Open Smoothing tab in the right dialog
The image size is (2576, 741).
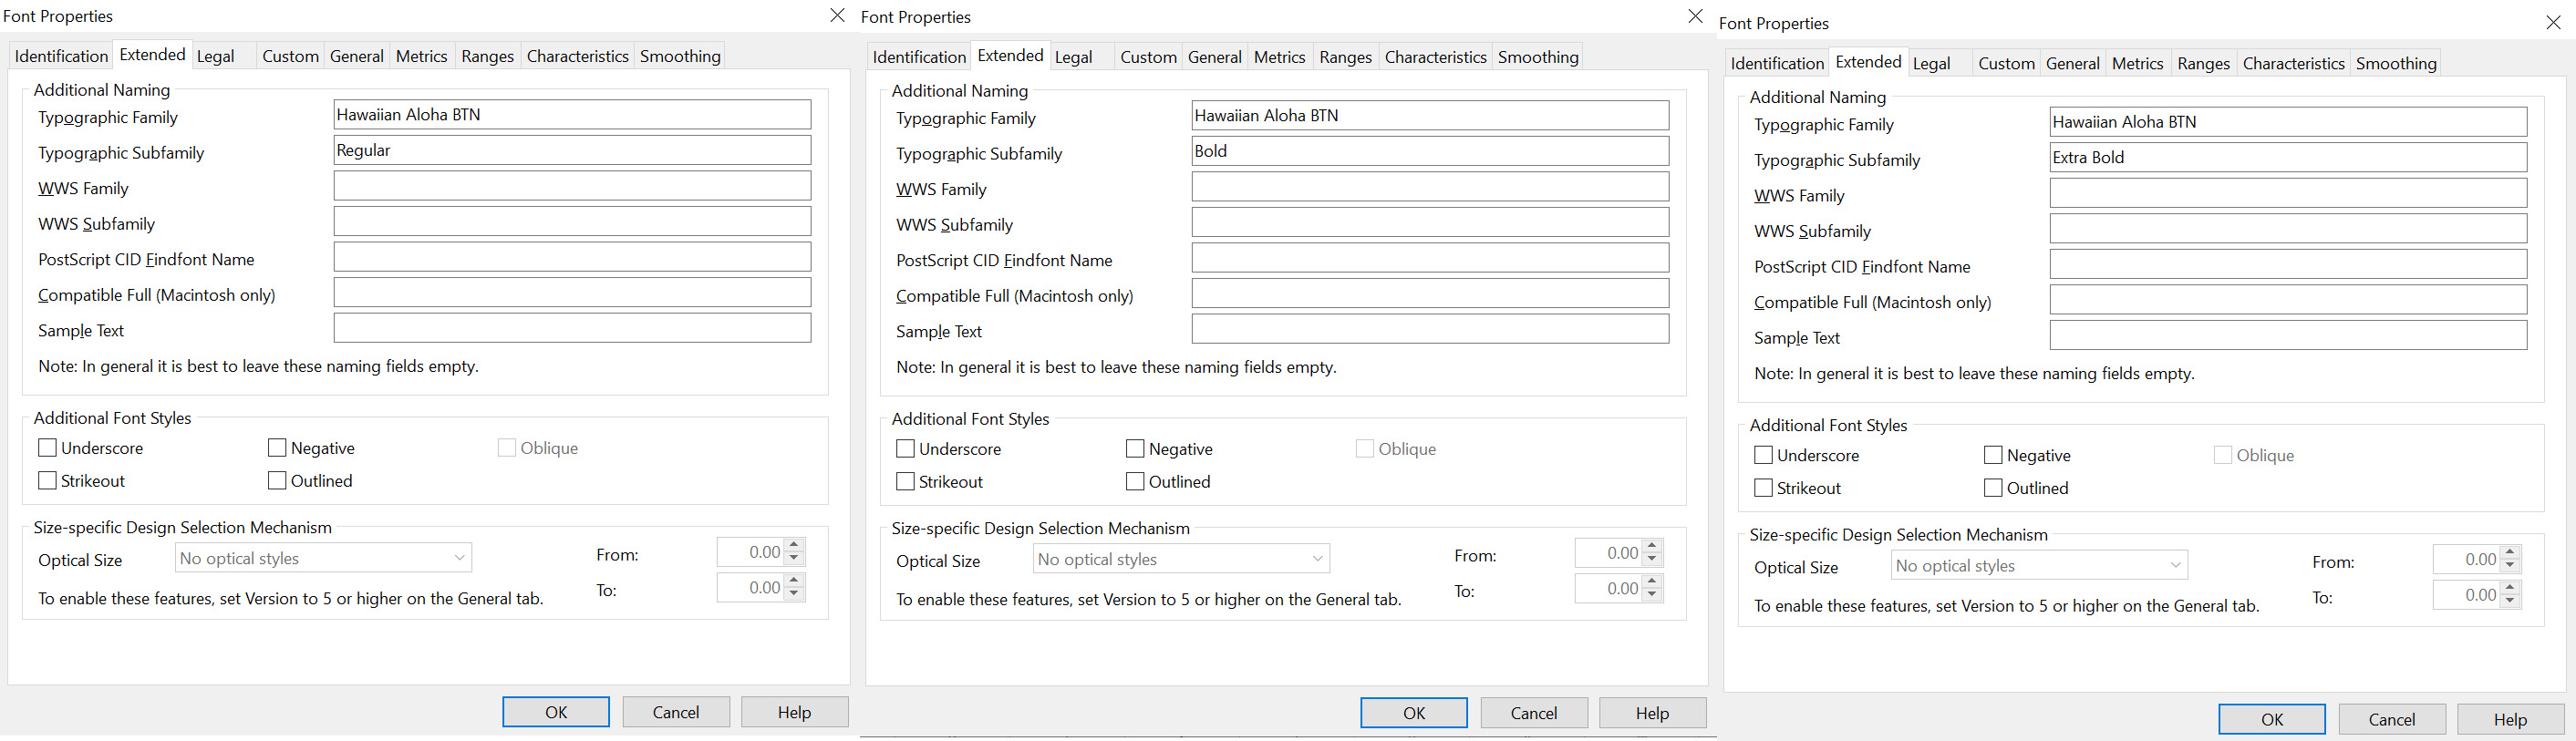pyautogui.click(x=2395, y=64)
